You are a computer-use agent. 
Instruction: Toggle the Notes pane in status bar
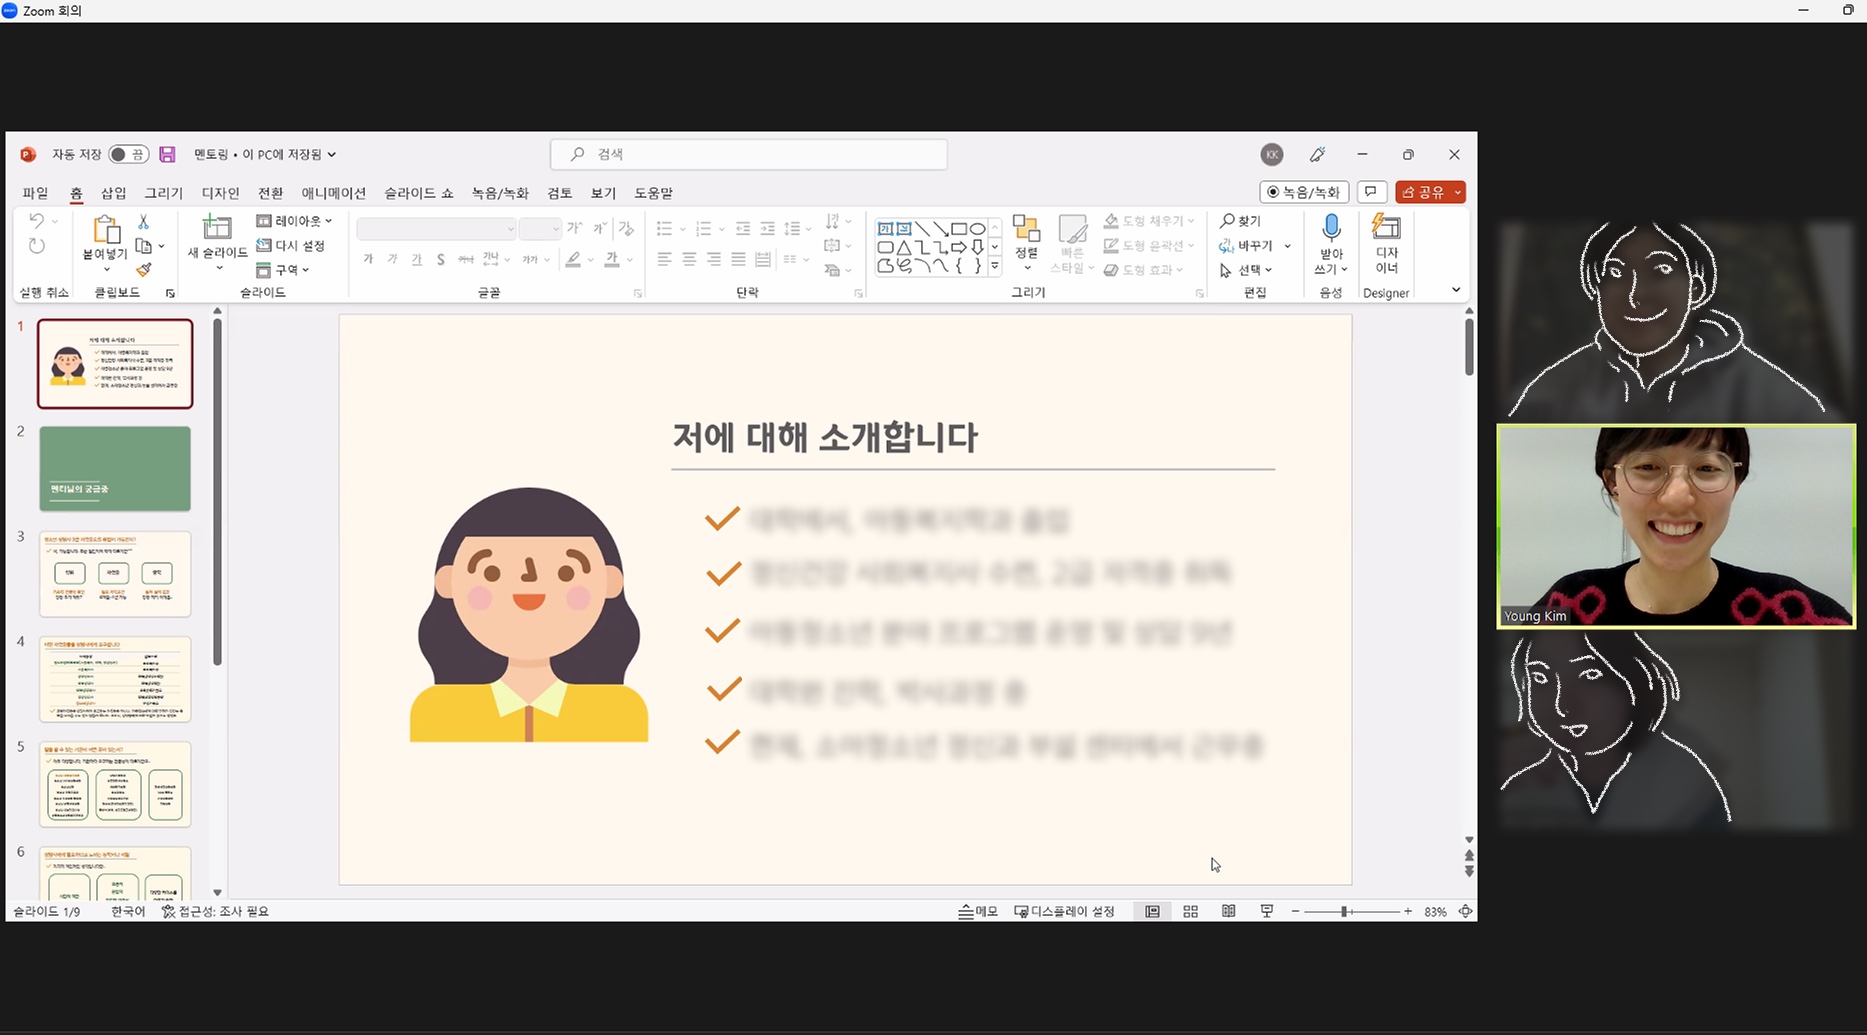(978, 911)
